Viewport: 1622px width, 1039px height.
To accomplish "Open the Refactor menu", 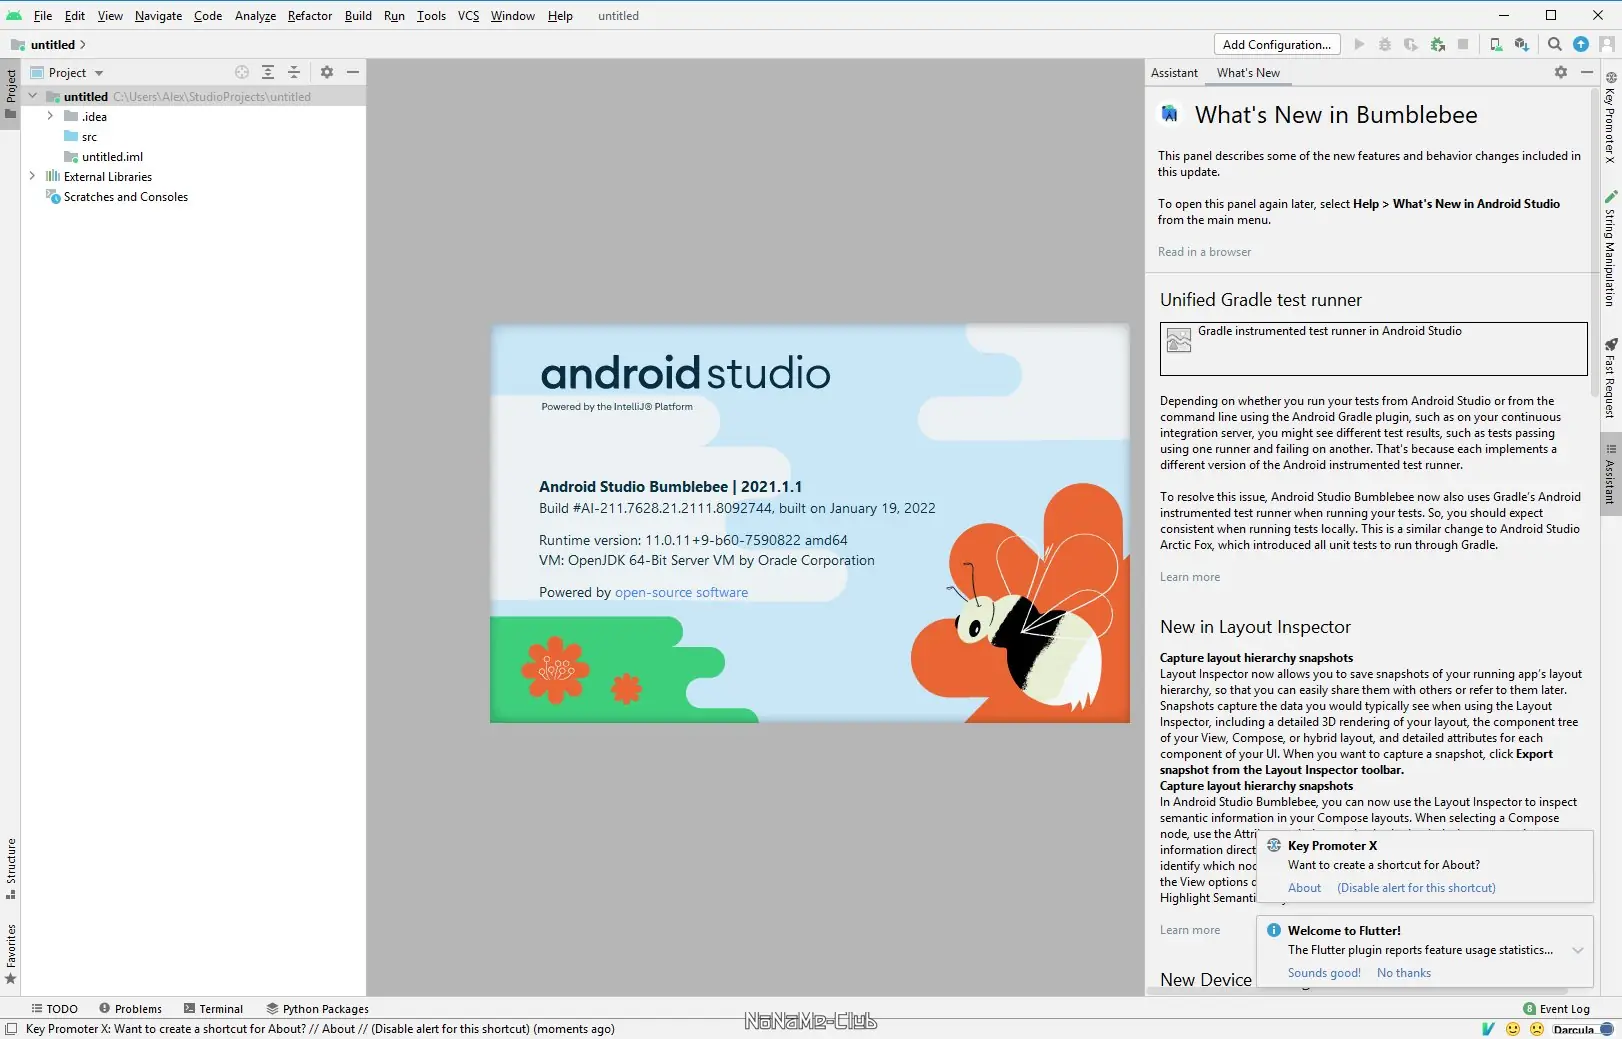I will tap(309, 16).
